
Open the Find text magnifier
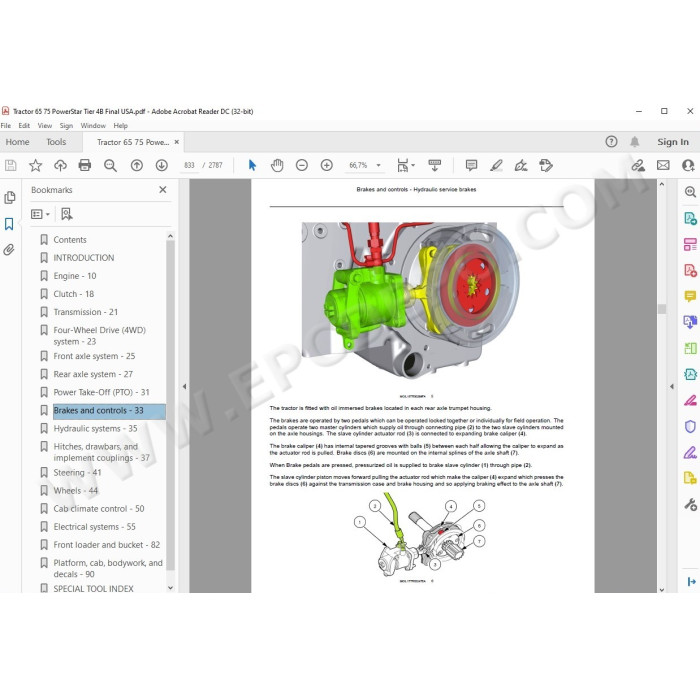coord(110,166)
